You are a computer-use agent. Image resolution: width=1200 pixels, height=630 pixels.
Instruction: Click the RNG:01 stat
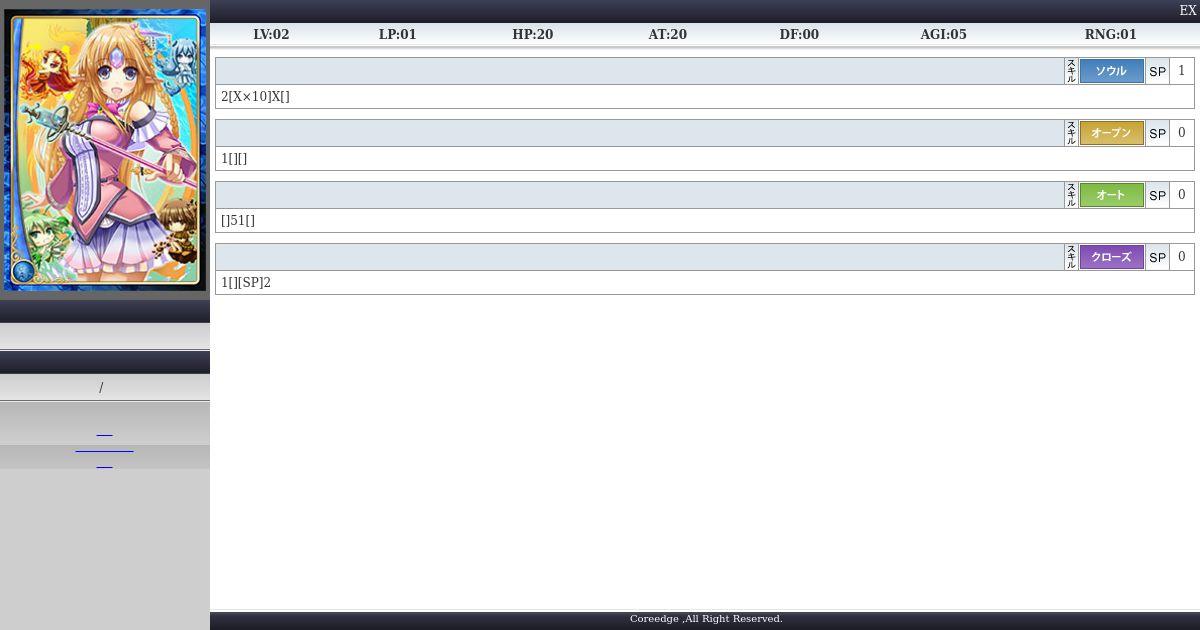1111,34
